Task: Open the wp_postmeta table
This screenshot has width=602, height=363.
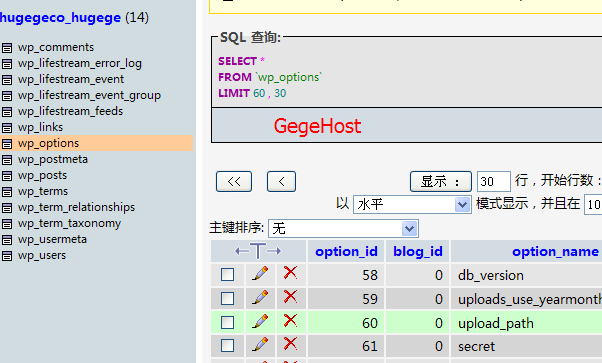Action: pos(53,159)
